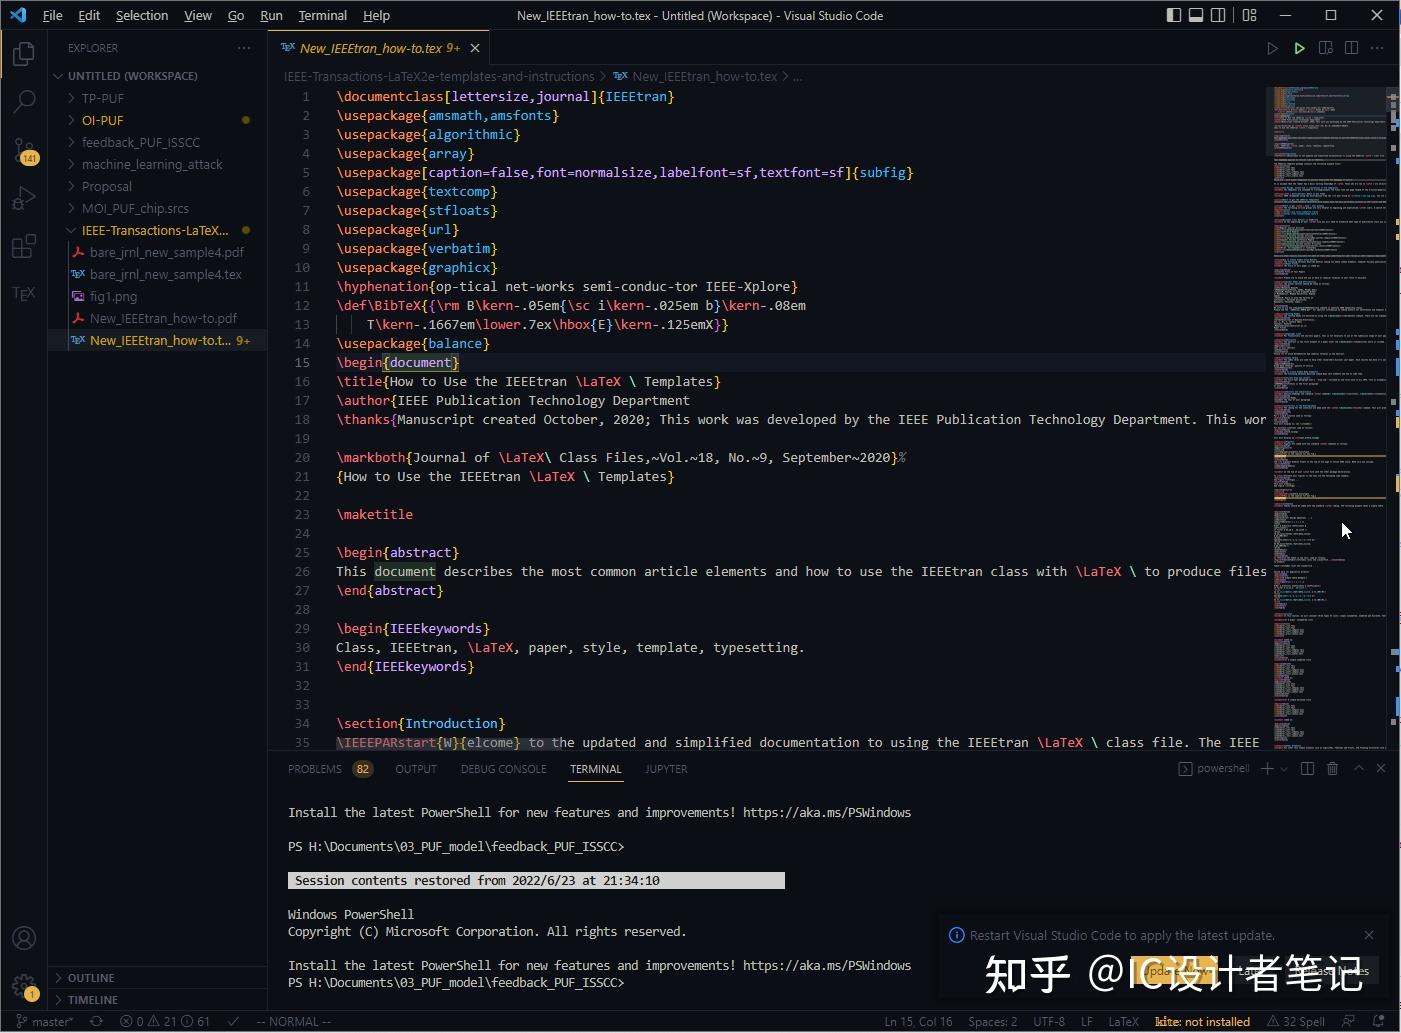The height and width of the screenshot is (1033, 1401).
Task: Open the Terminal menu
Action: [322, 15]
